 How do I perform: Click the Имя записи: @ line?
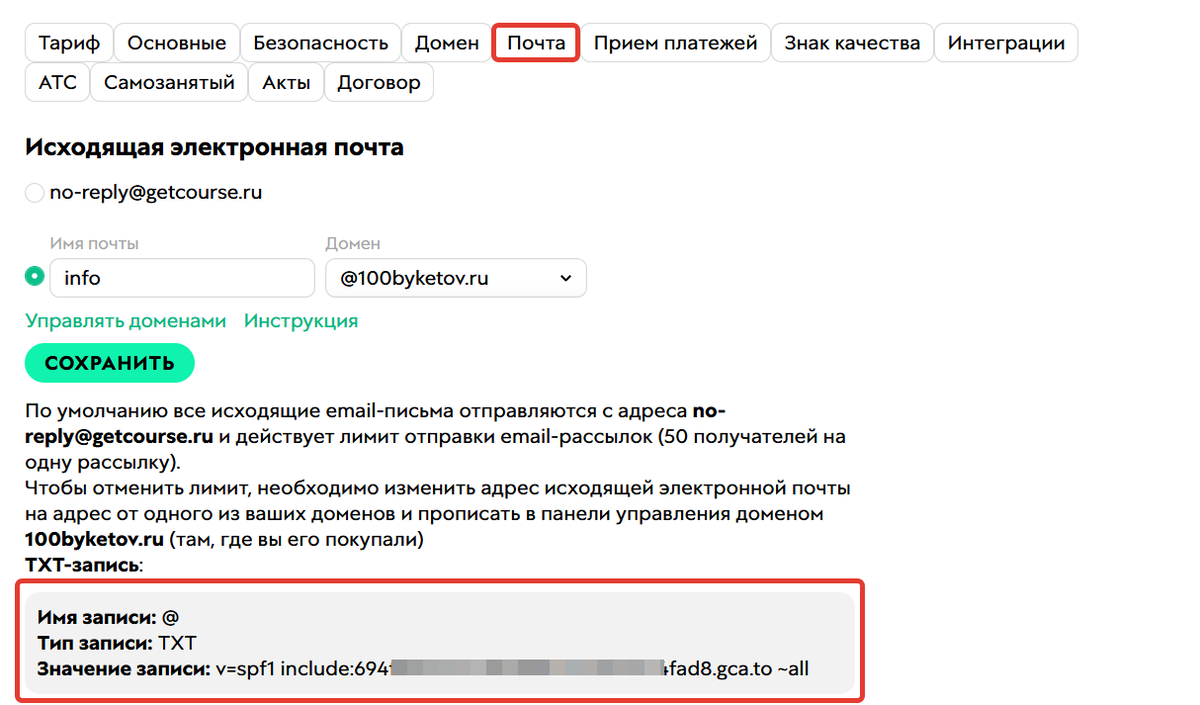(108, 617)
